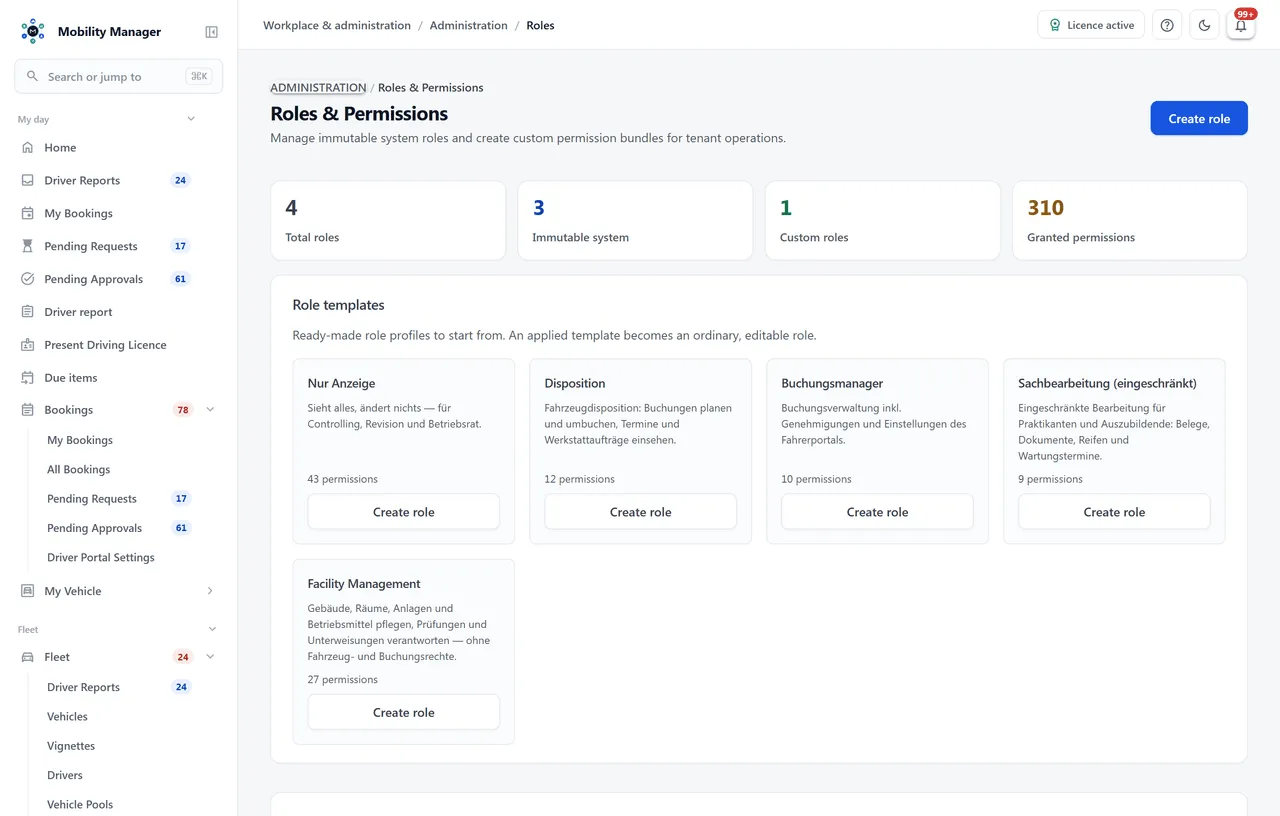Create role from Disposition template
1280x816 pixels.
[x=641, y=512]
